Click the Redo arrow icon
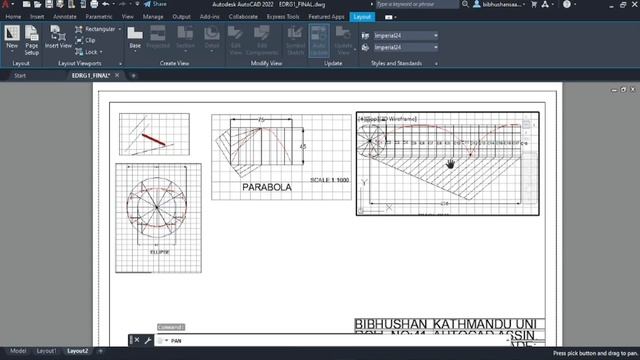Screen dimensions: 640x360 click(x=123, y=4)
